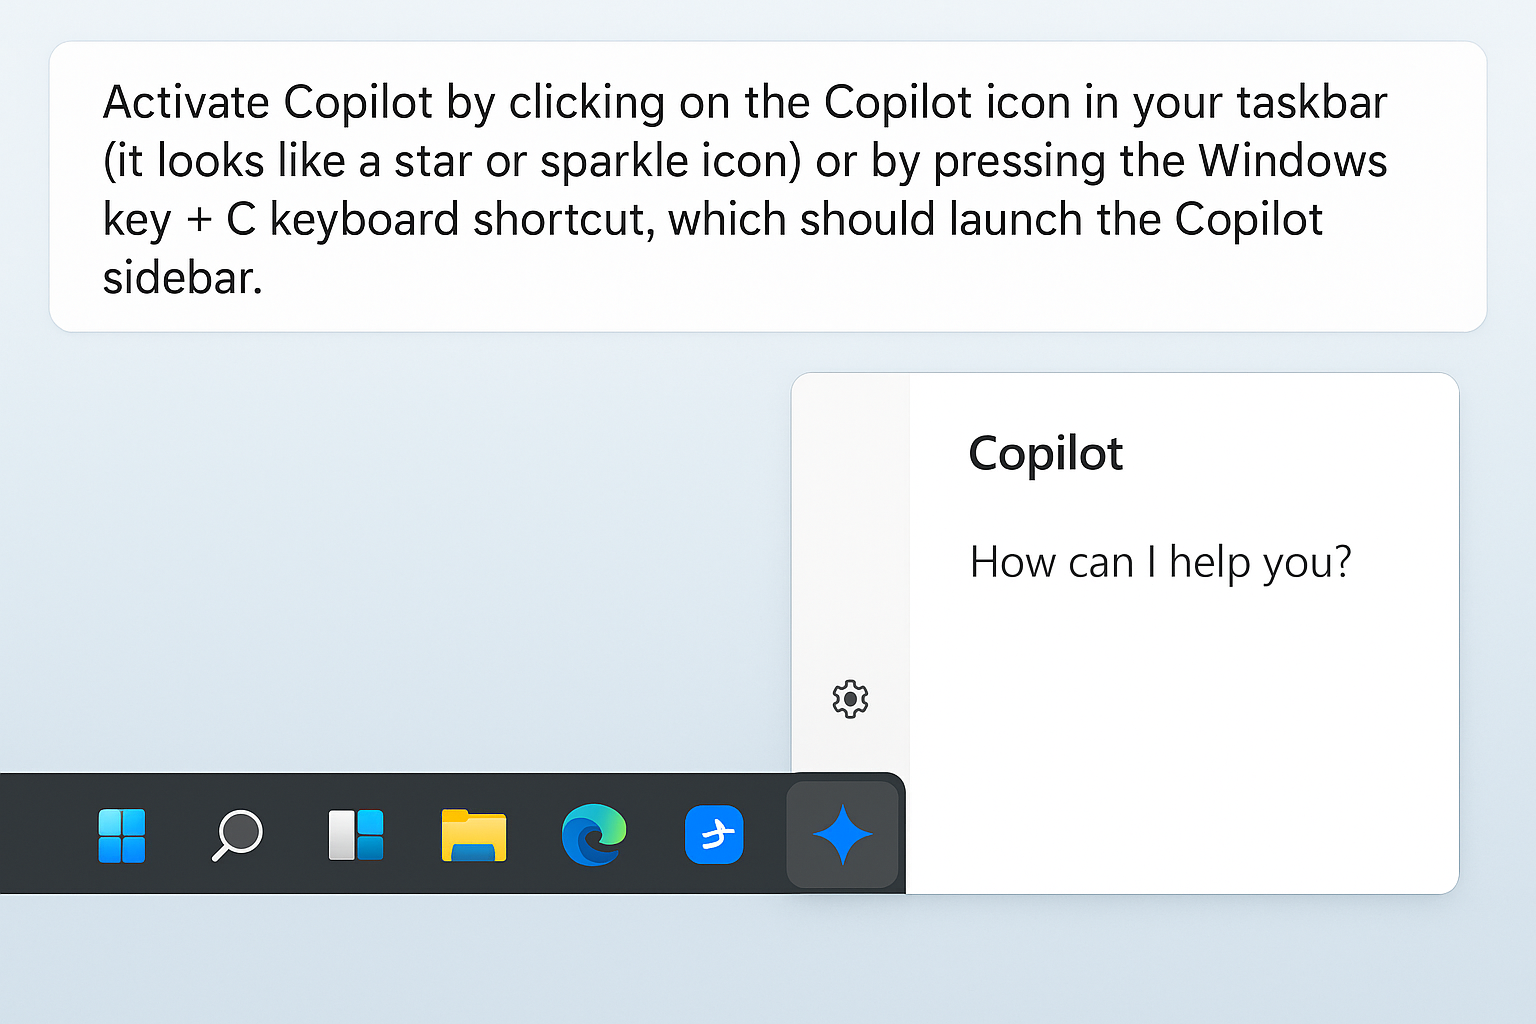The height and width of the screenshot is (1024, 1536).
Task: Click the word "sidebar." in the instructions
Action: 182,278
